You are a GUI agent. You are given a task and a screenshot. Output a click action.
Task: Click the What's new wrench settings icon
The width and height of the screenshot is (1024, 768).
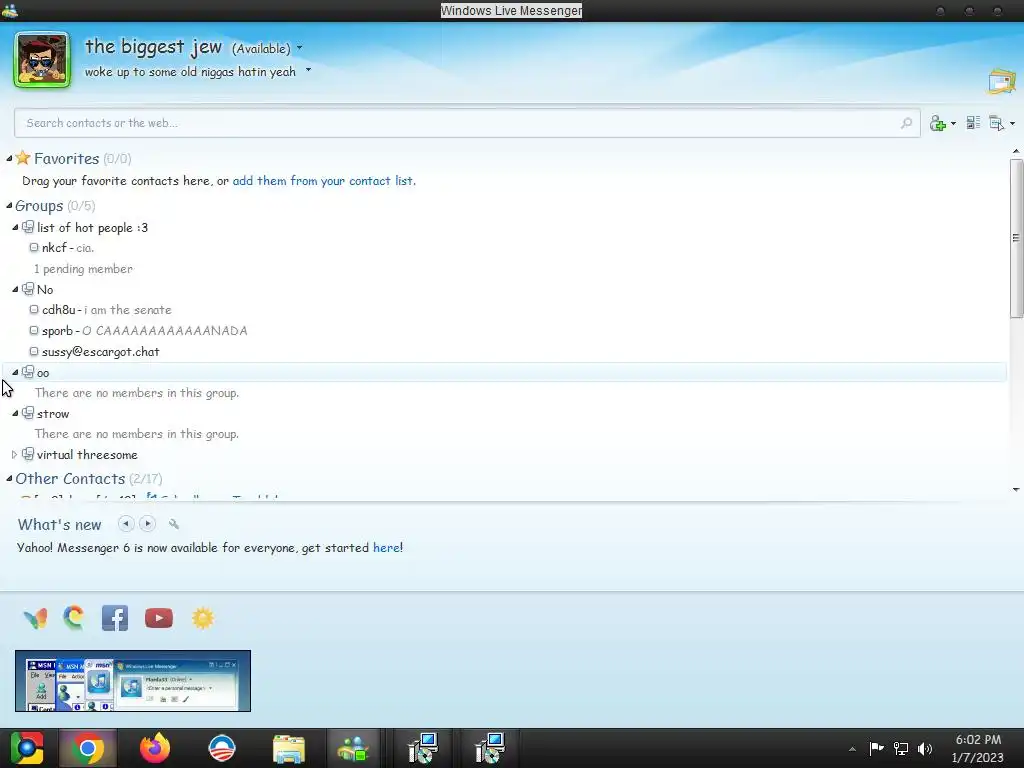tap(174, 524)
